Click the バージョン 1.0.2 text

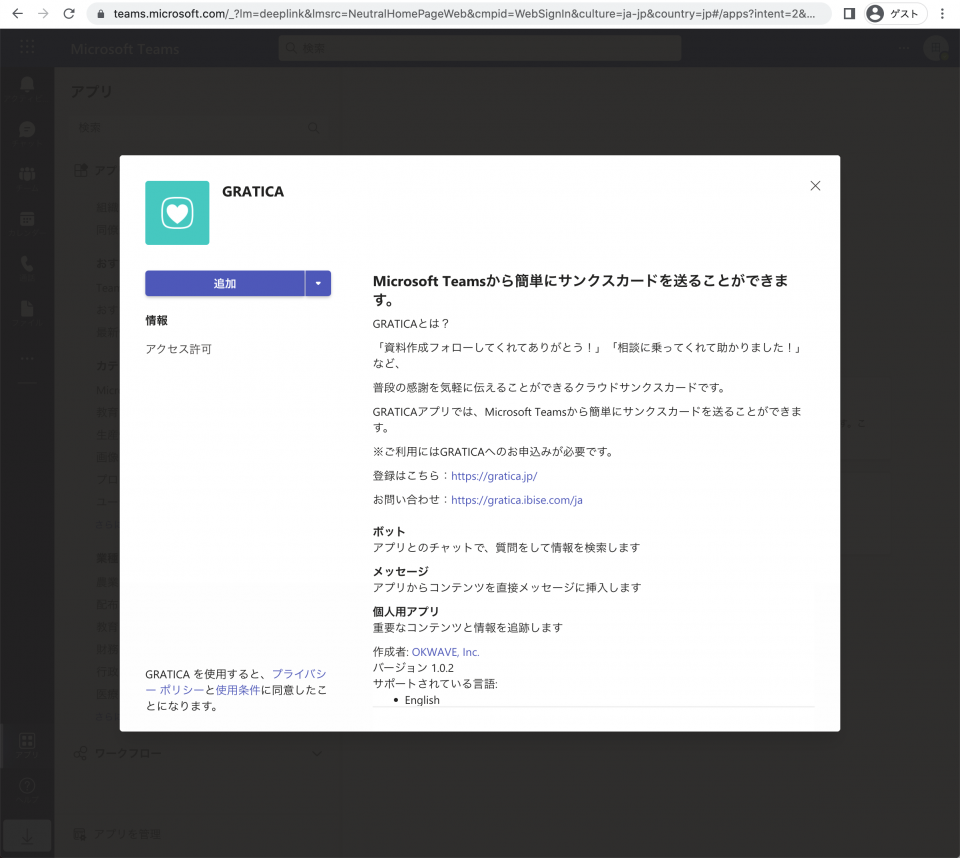413,668
